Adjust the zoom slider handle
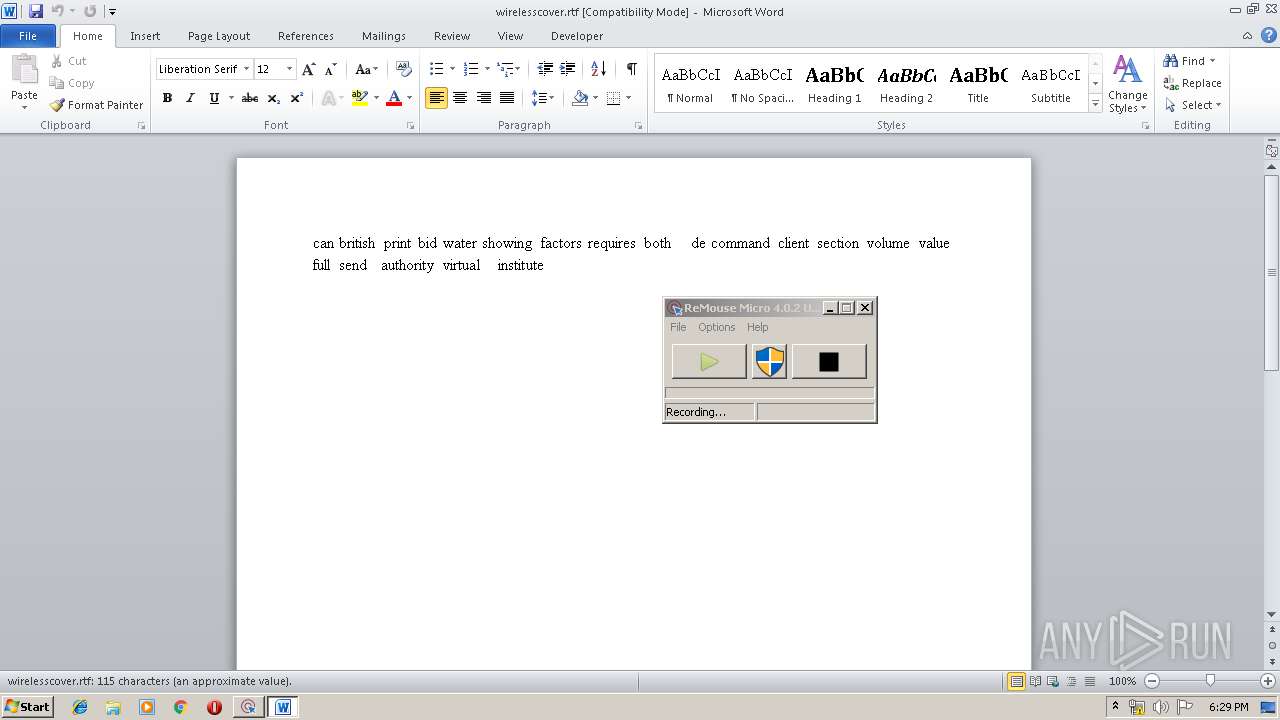This screenshot has height=720, width=1280. (x=1210, y=681)
